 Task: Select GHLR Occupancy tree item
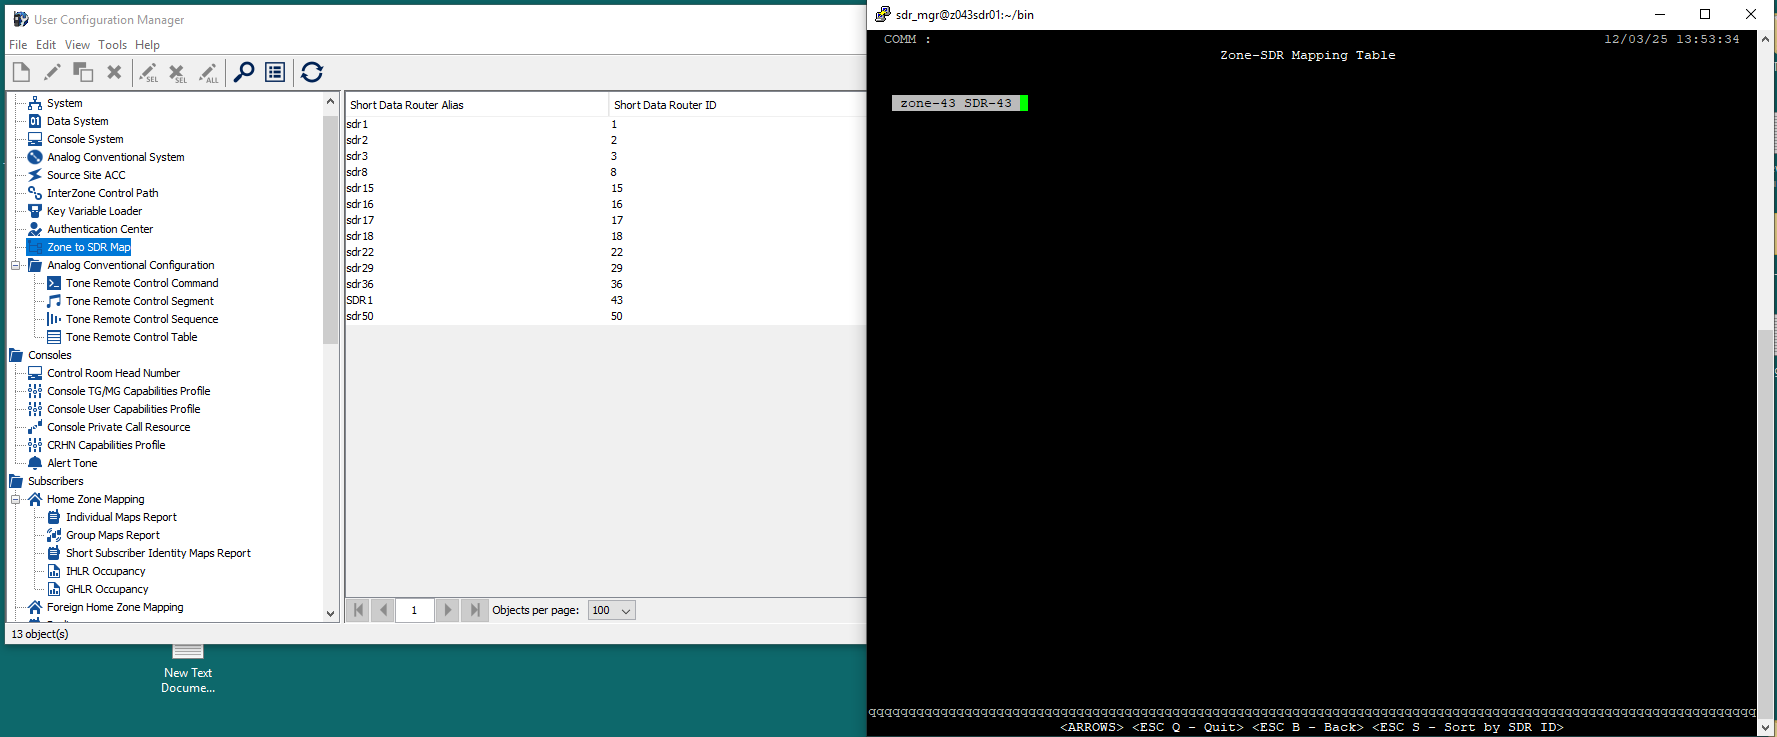coord(107,589)
